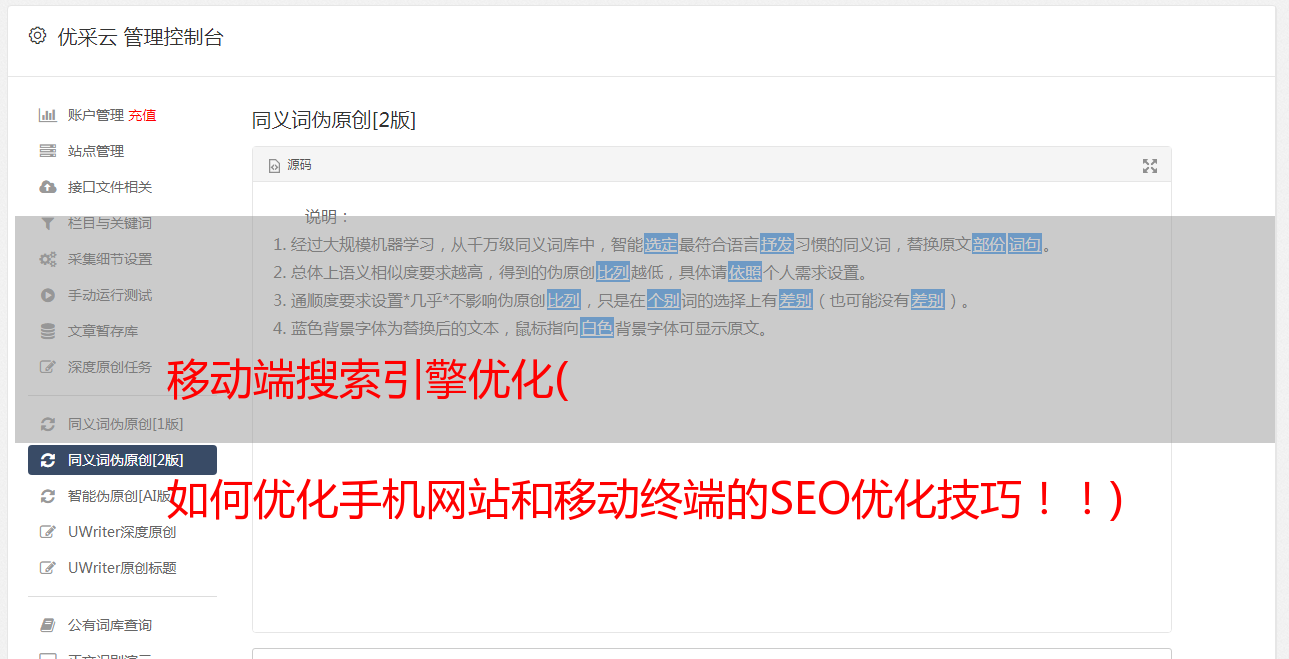Click the play icon for 手动运行测试
The image size is (1289, 659).
tap(47, 295)
